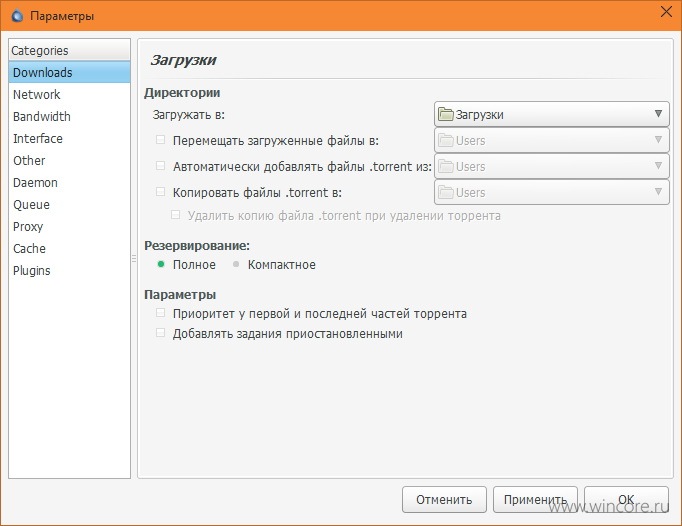Enable Автоматически добавлять файлы .torrent checkbox
The image size is (682, 526).
(x=160, y=166)
